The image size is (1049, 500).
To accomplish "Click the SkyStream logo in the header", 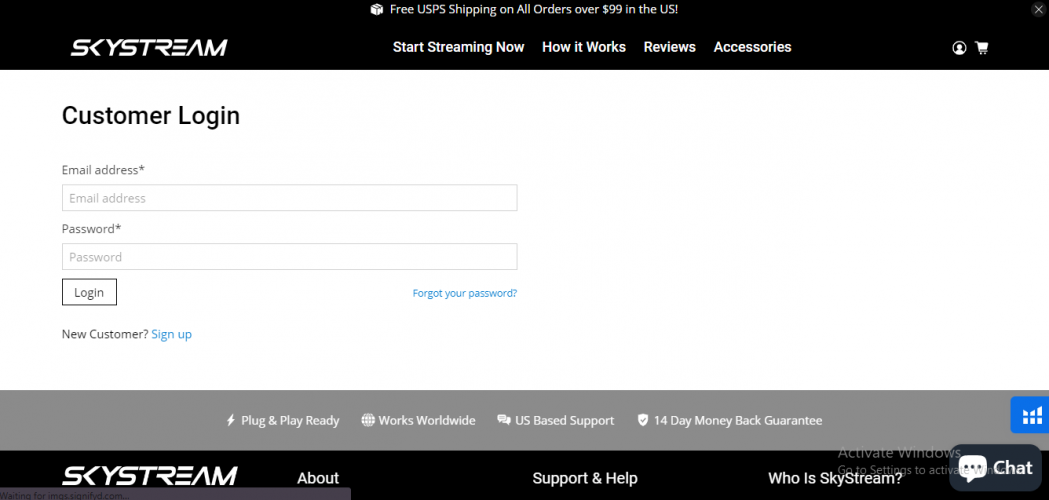I will pyautogui.click(x=149, y=48).
